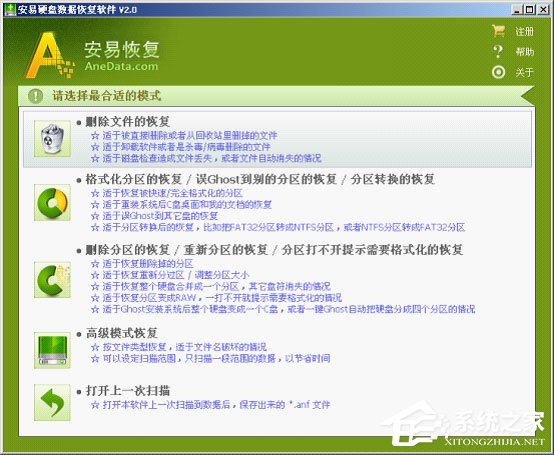This screenshot has height=455, width=554.
Task: Choose 打开上一次扫描 heading
Action: click(x=128, y=391)
